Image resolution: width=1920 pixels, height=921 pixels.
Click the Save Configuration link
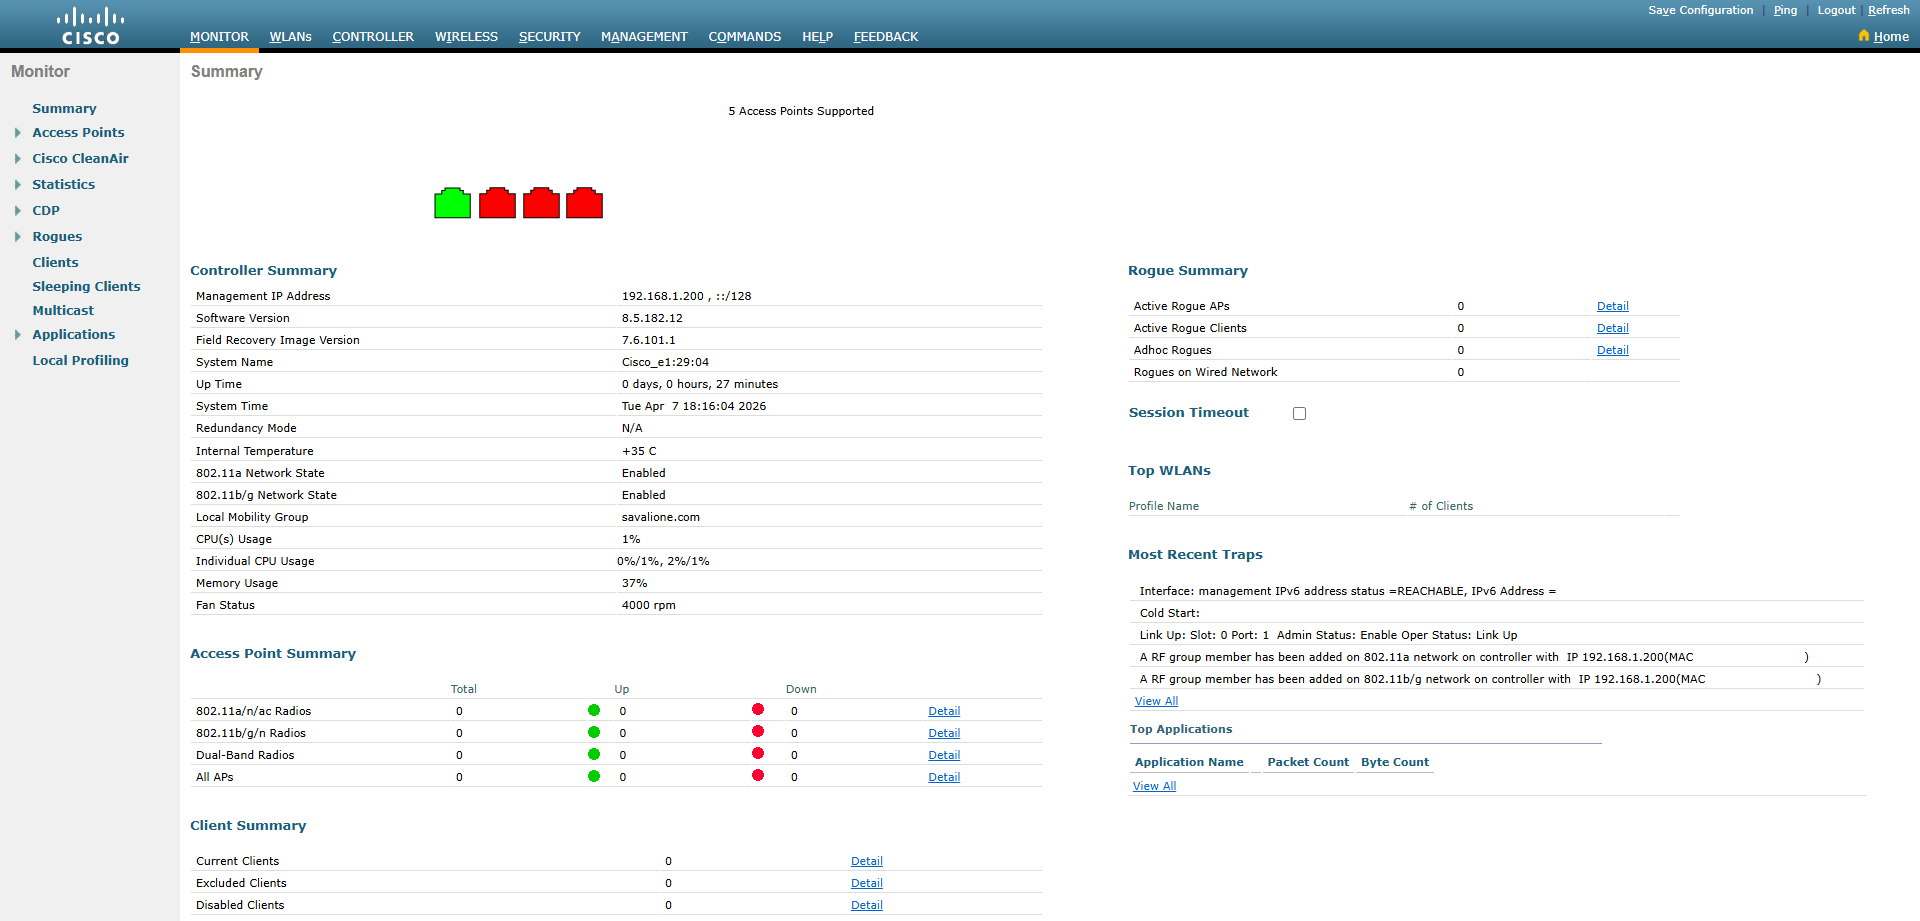coord(1701,10)
